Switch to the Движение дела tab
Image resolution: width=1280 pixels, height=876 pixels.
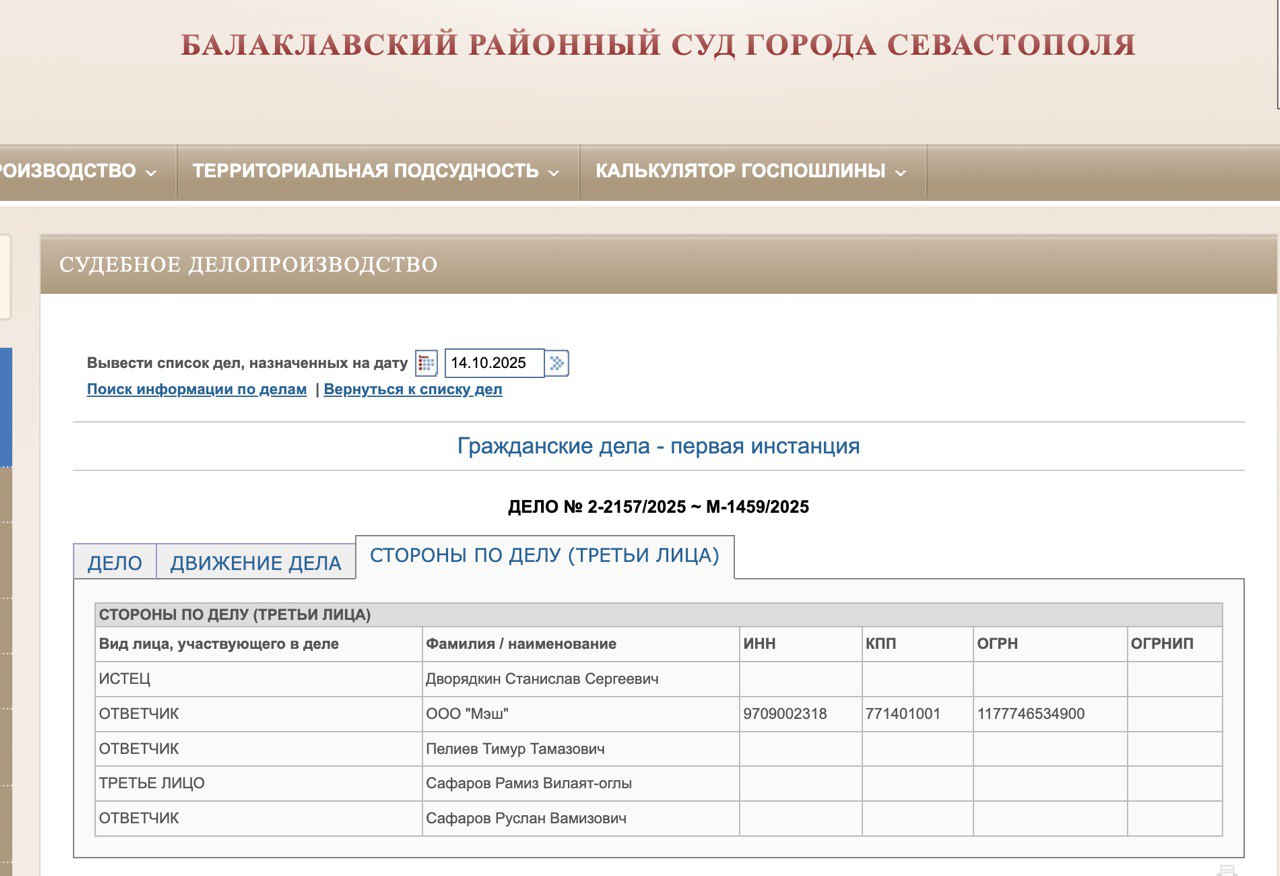[256, 563]
